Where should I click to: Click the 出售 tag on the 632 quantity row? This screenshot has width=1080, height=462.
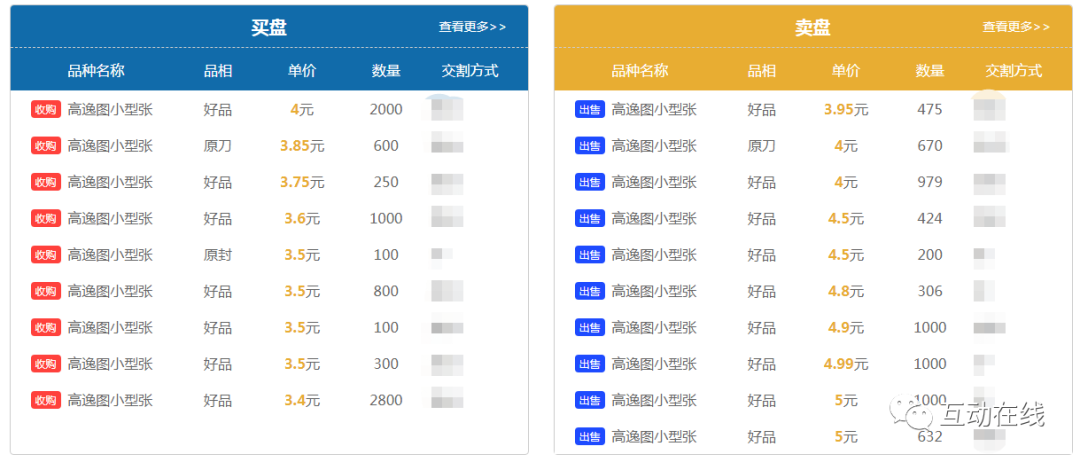click(590, 437)
